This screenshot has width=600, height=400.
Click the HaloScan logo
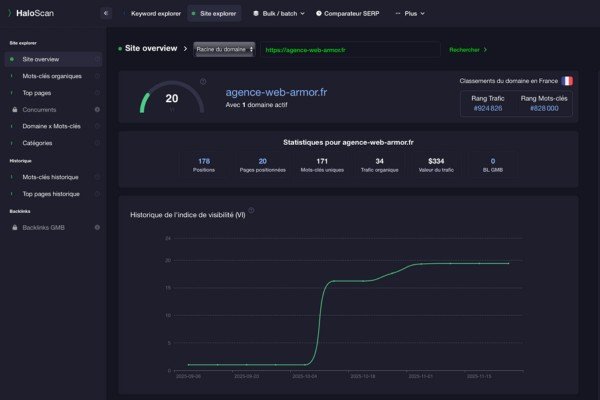pos(30,14)
